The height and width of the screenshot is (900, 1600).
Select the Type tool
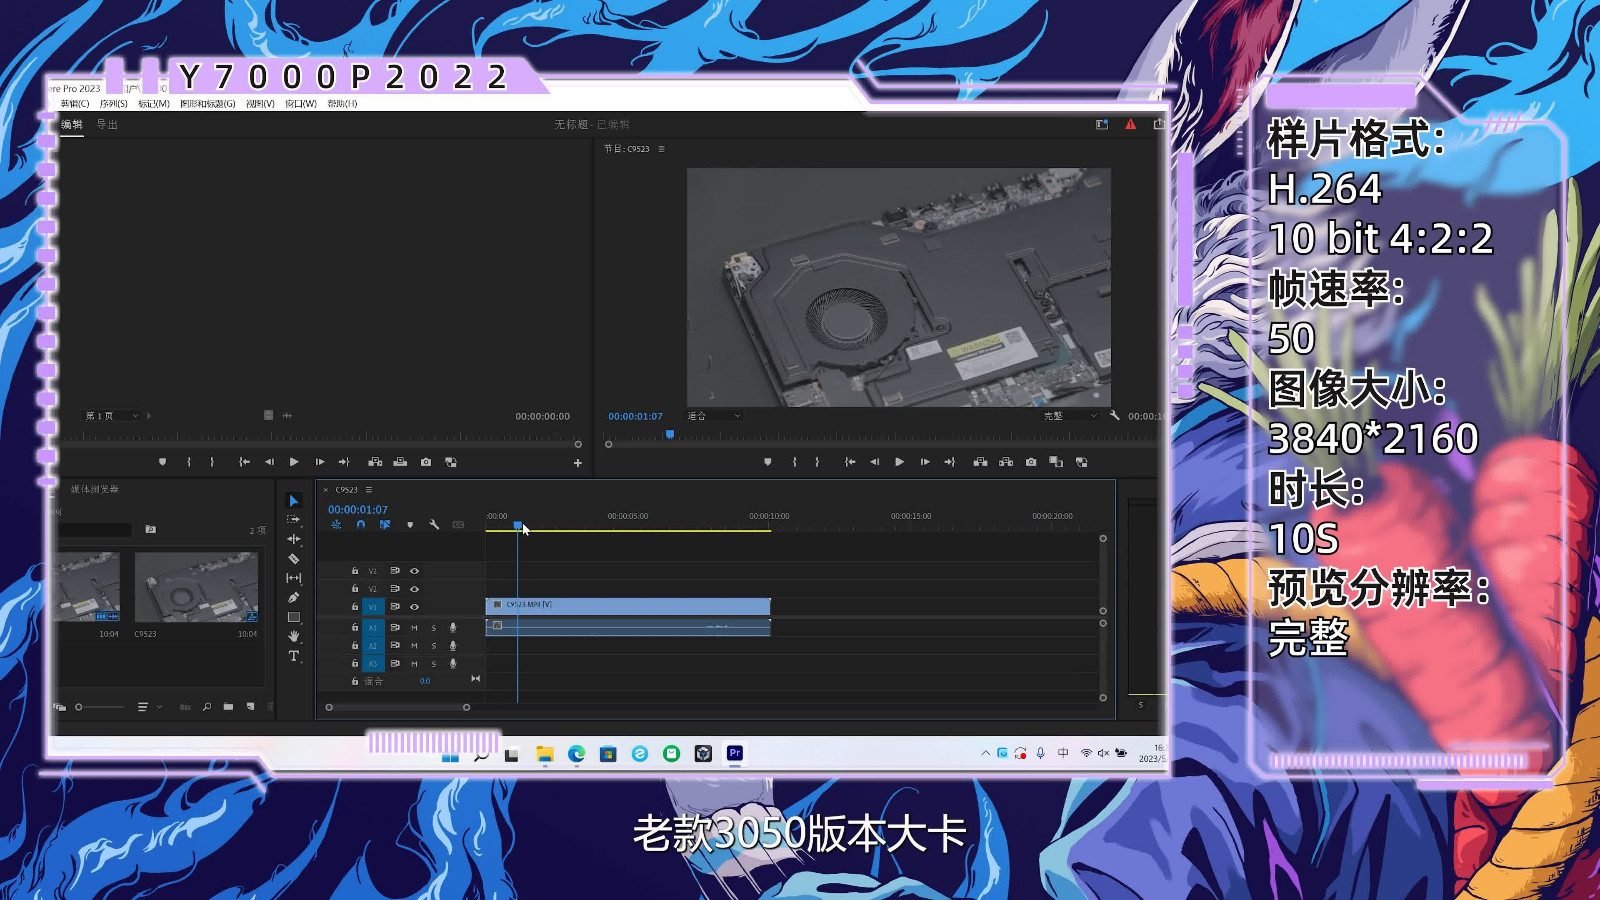click(x=293, y=656)
